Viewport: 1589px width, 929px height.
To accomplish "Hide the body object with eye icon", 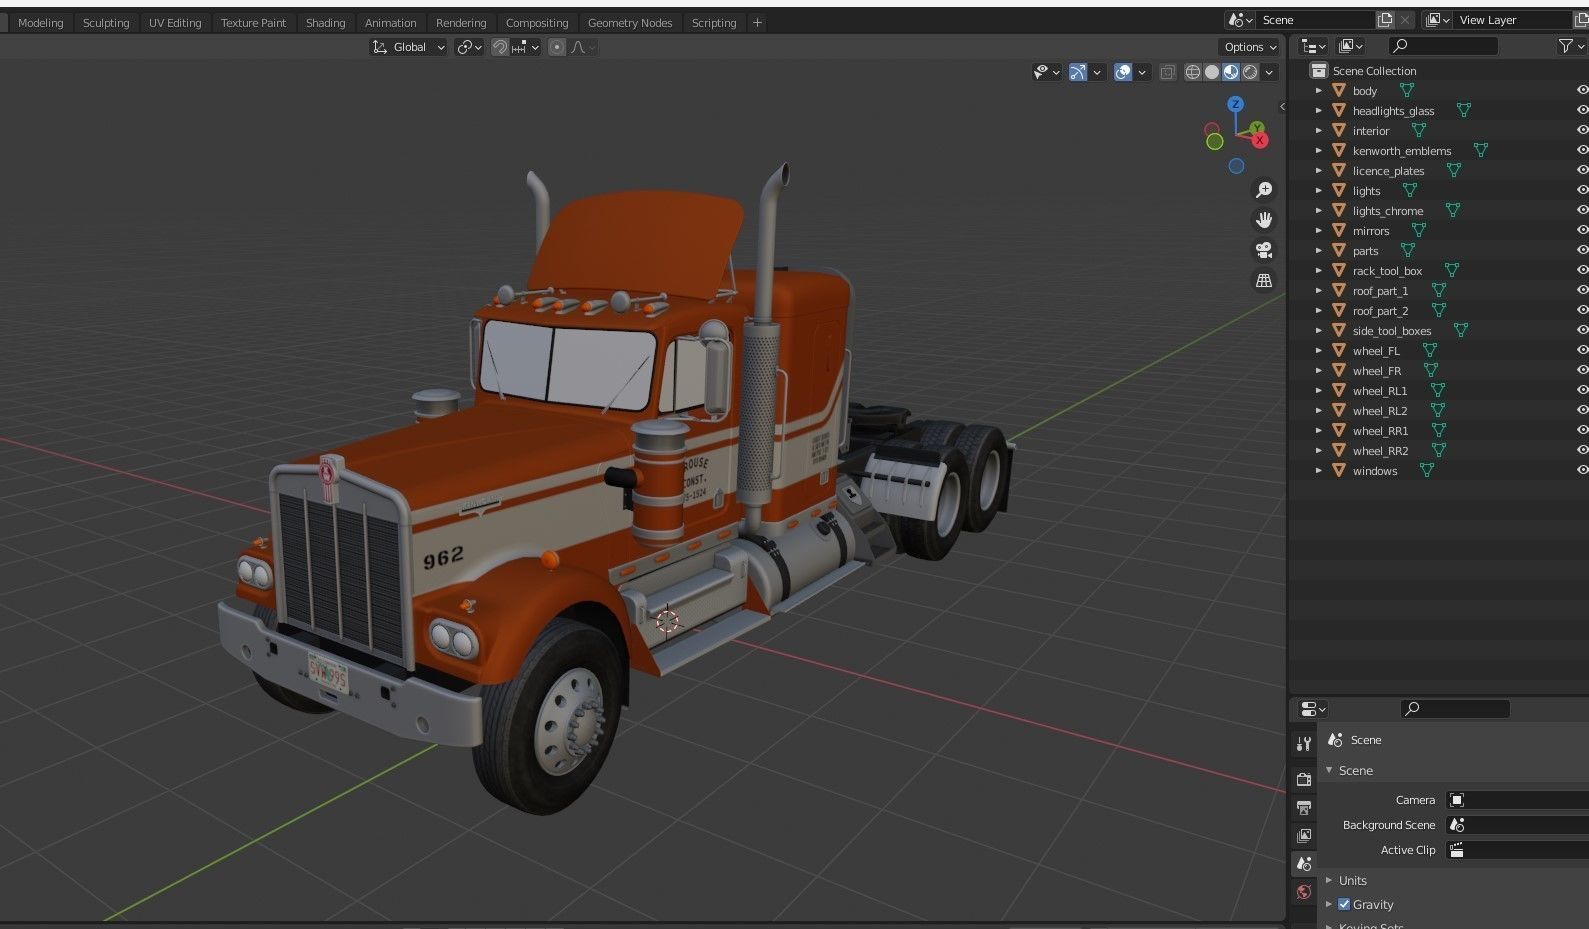I will (x=1582, y=90).
